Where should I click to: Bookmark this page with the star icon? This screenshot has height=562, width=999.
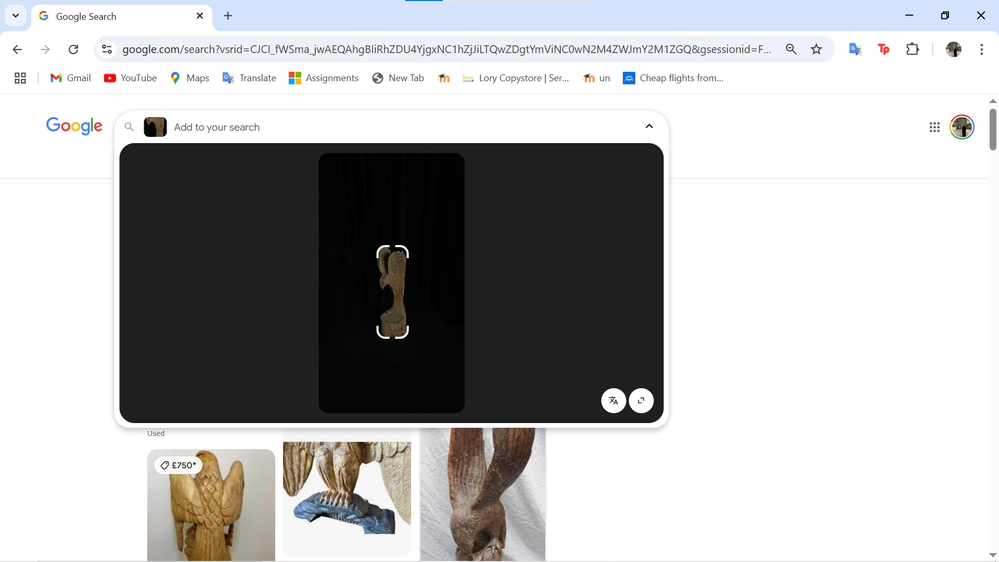tap(816, 49)
